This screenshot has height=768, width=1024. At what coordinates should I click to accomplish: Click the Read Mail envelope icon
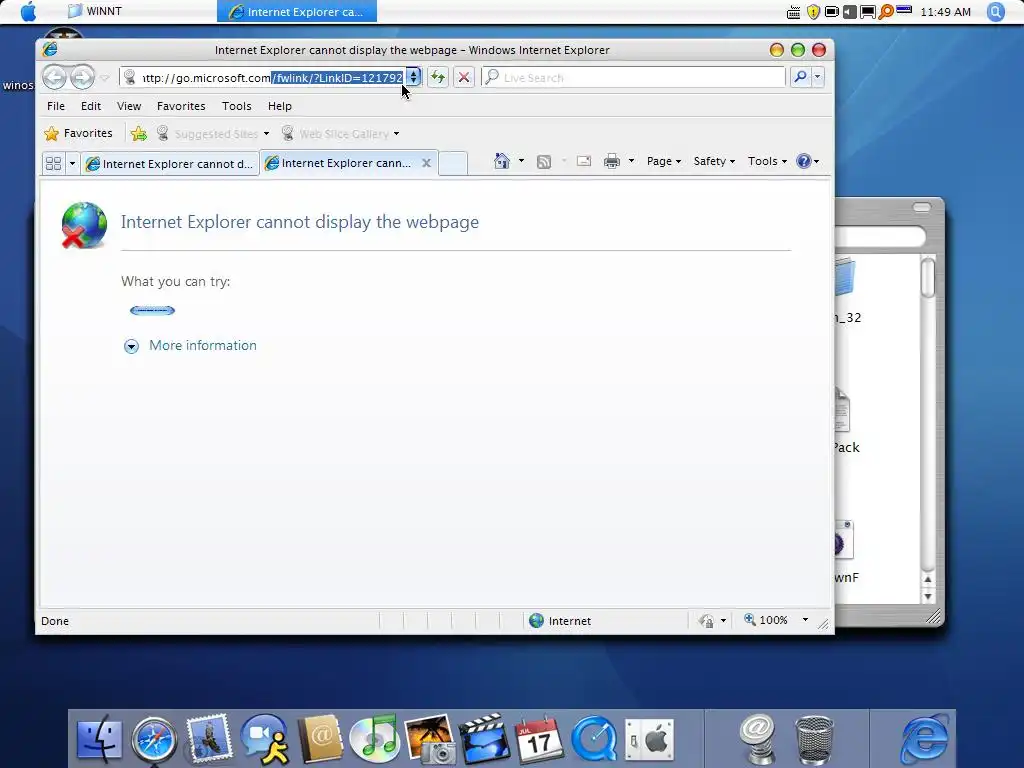(x=584, y=161)
